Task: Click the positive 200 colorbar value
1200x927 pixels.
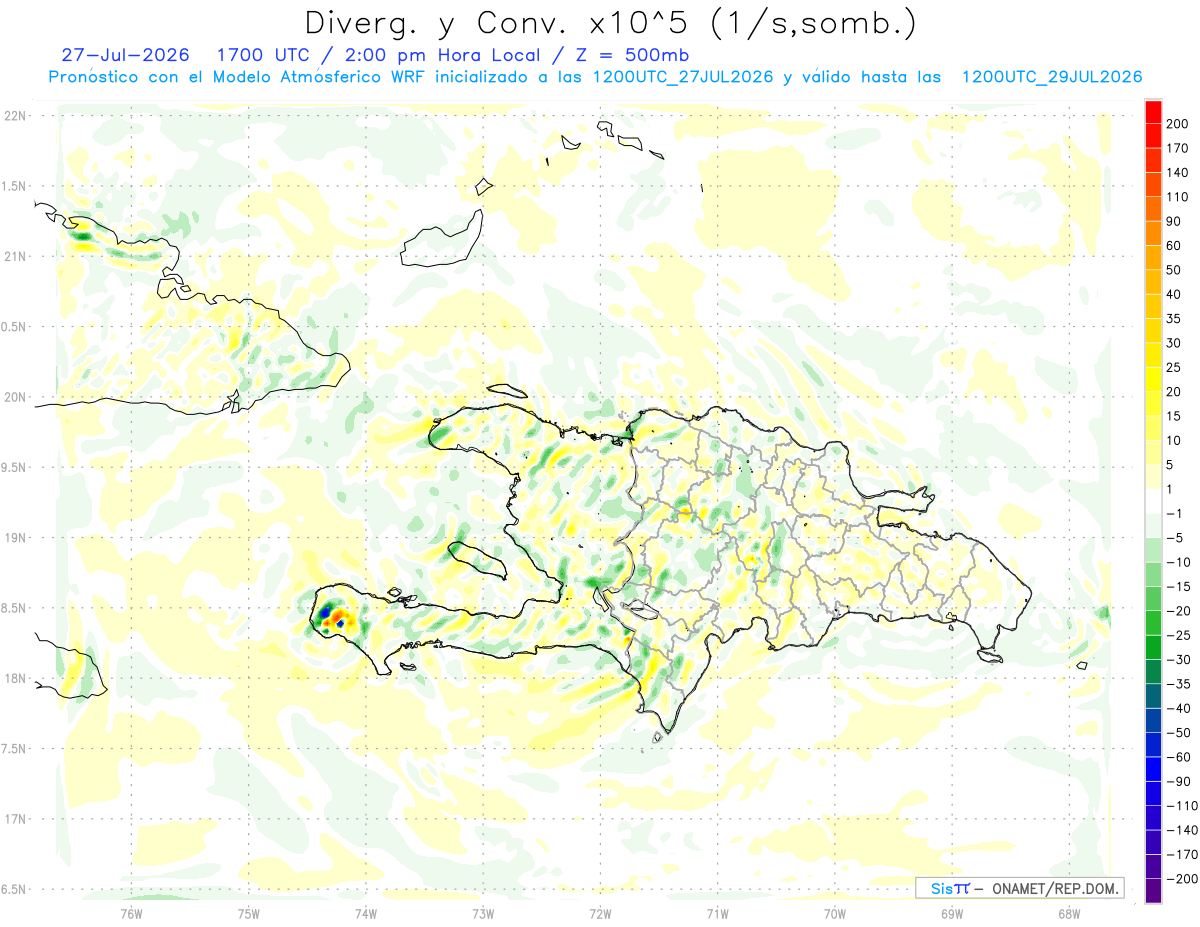Action: 1177,124
